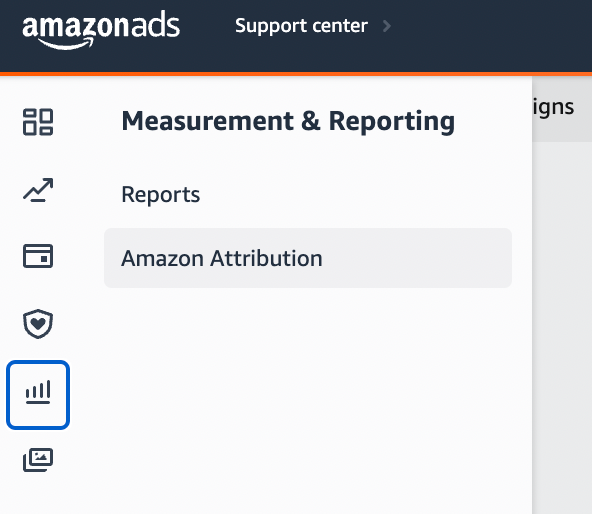The width and height of the screenshot is (592, 514).
Task: Select the bar chart Measurement icon
Action: pos(38,395)
